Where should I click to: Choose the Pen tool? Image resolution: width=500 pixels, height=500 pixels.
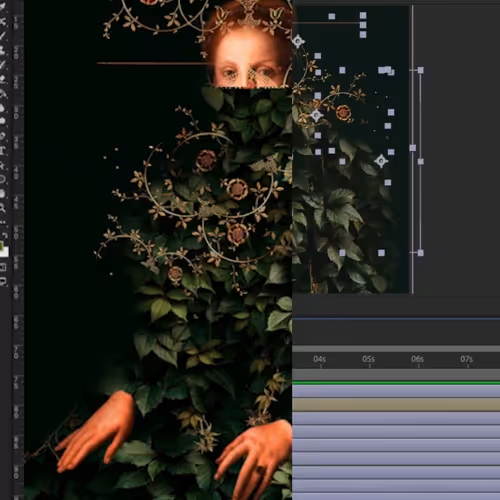point(3,136)
